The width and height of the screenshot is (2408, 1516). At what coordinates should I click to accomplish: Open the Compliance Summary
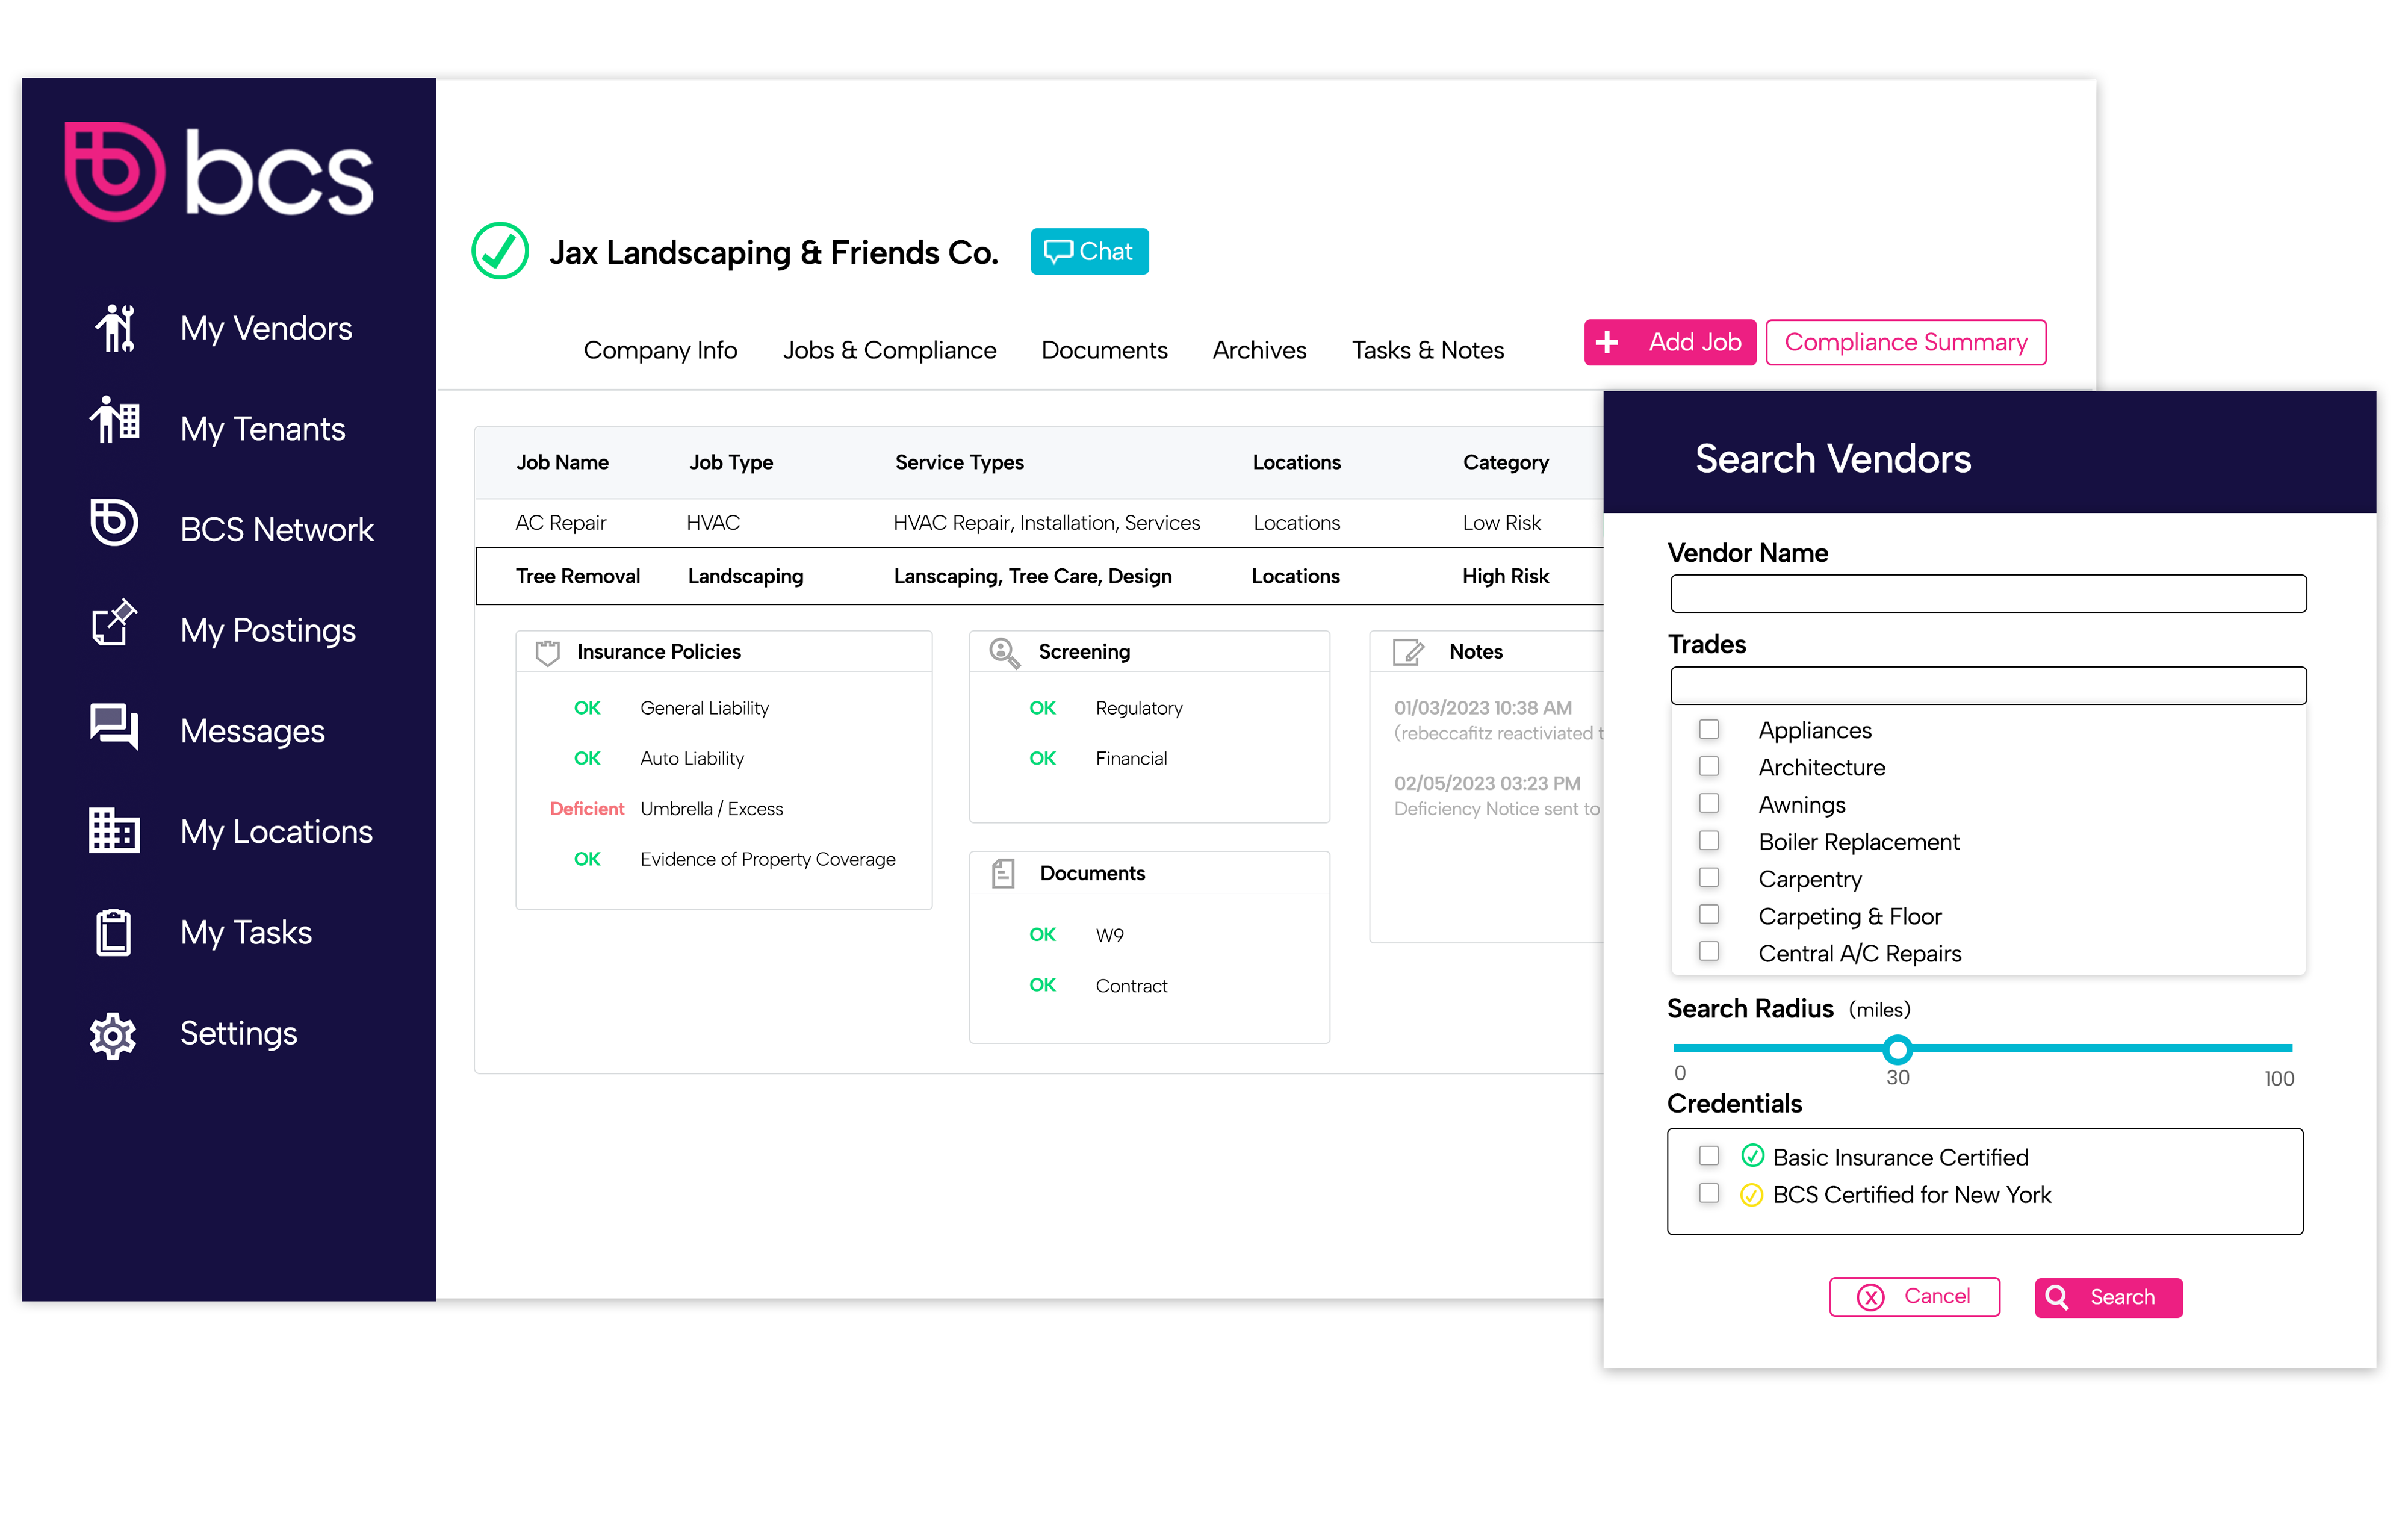tap(1904, 341)
